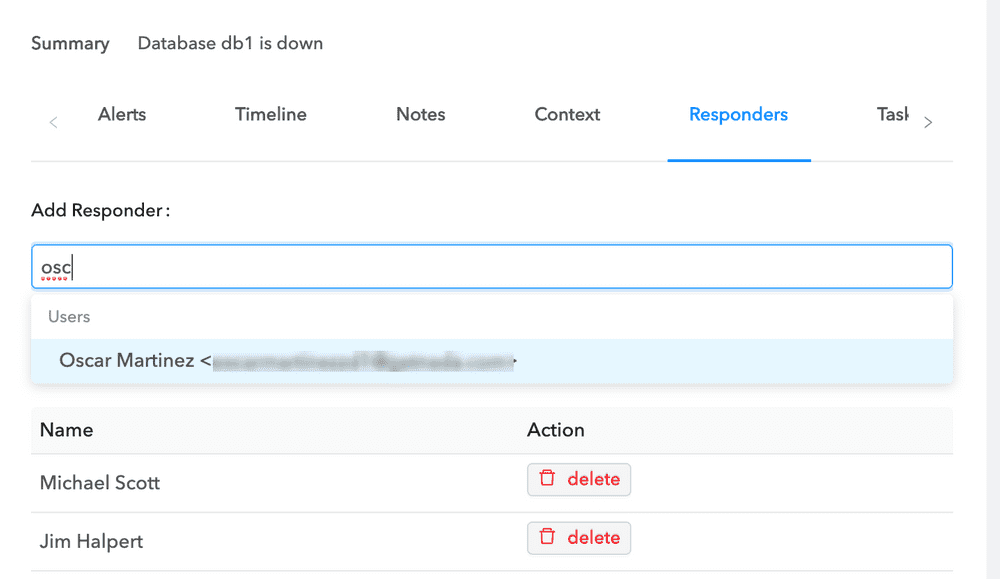Screen dimensions: 1000x579
Task: Switch to the Alerts tab
Action: [x=121, y=114]
